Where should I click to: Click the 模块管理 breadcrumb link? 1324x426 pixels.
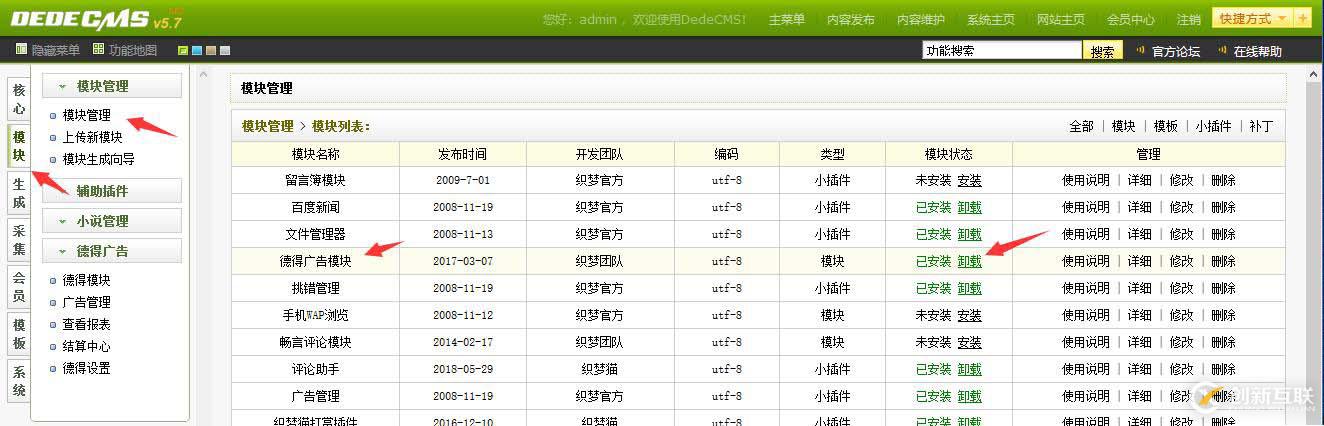coord(268,126)
